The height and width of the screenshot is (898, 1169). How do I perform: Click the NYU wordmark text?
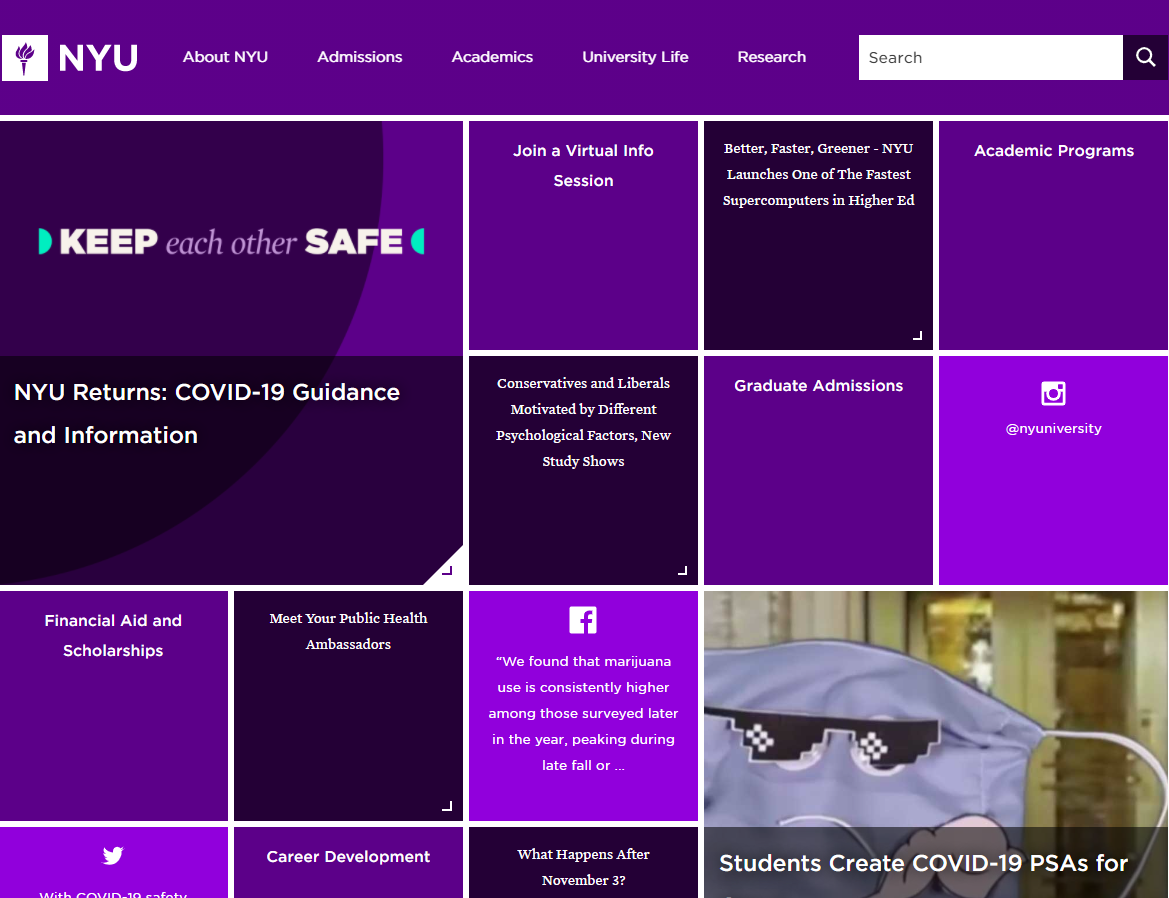click(98, 58)
